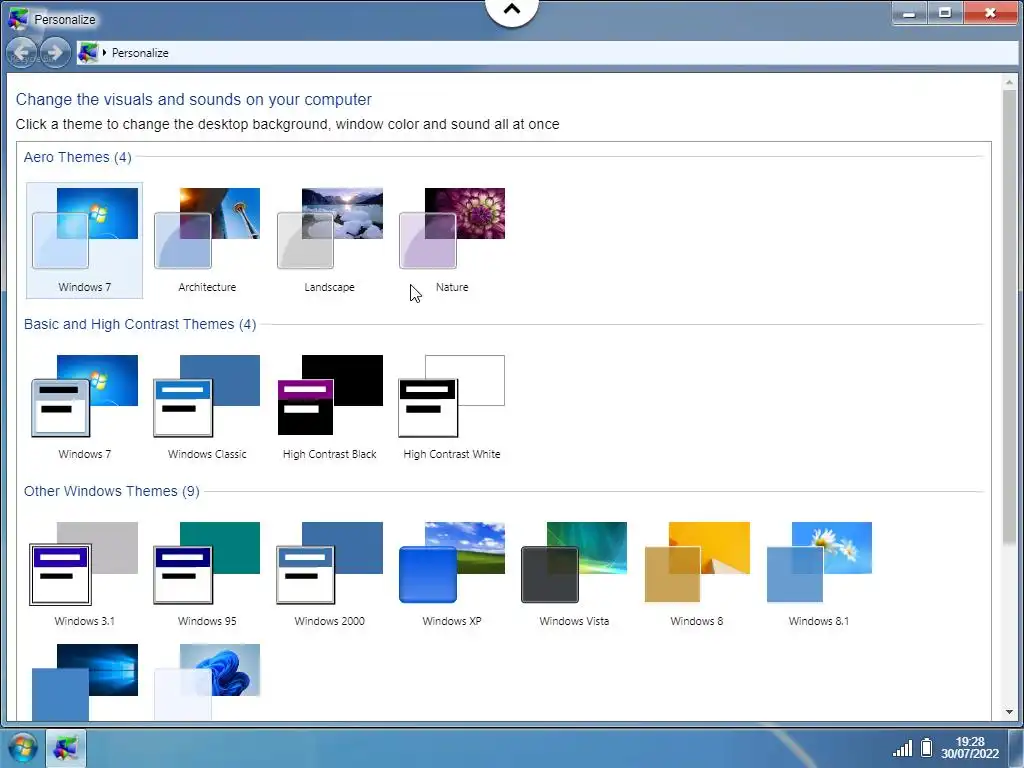Click the scrollbar up arrow
This screenshot has height=768, width=1024.
[1010, 82]
